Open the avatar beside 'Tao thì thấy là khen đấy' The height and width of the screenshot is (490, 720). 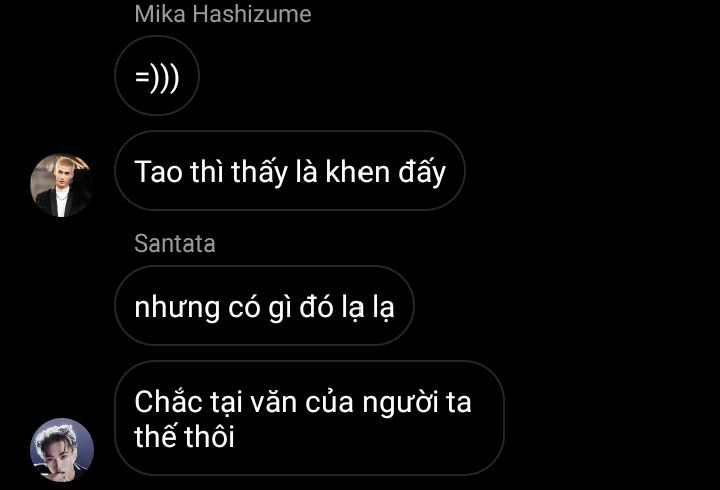click(62, 185)
